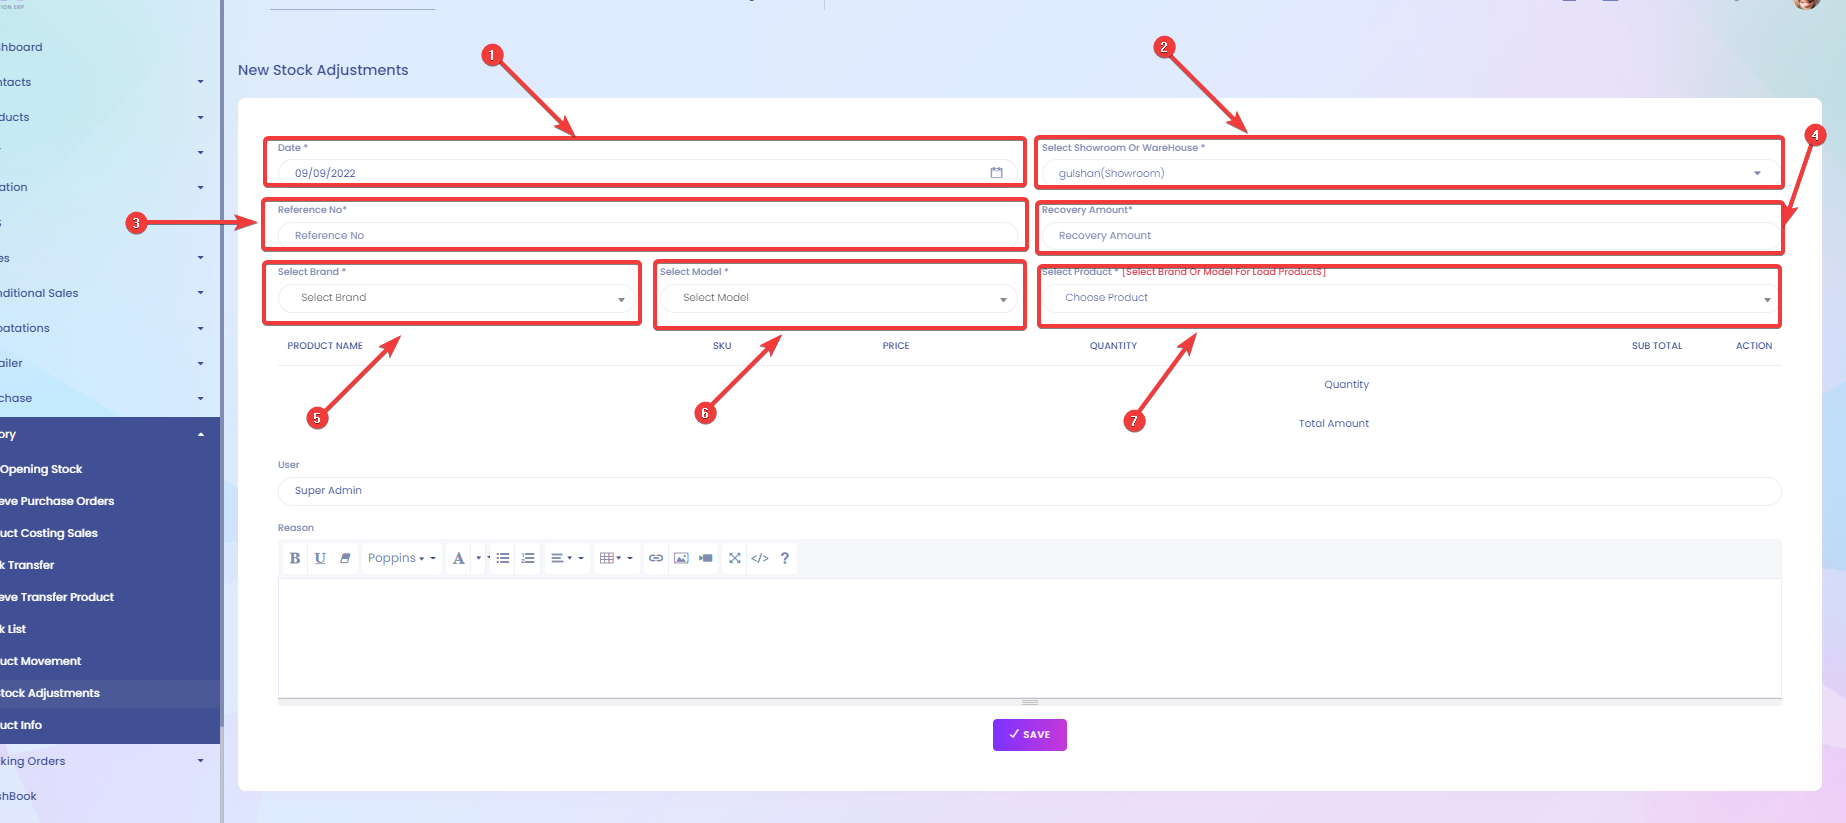Open the CashBook sidebar item

click(x=18, y=796)
